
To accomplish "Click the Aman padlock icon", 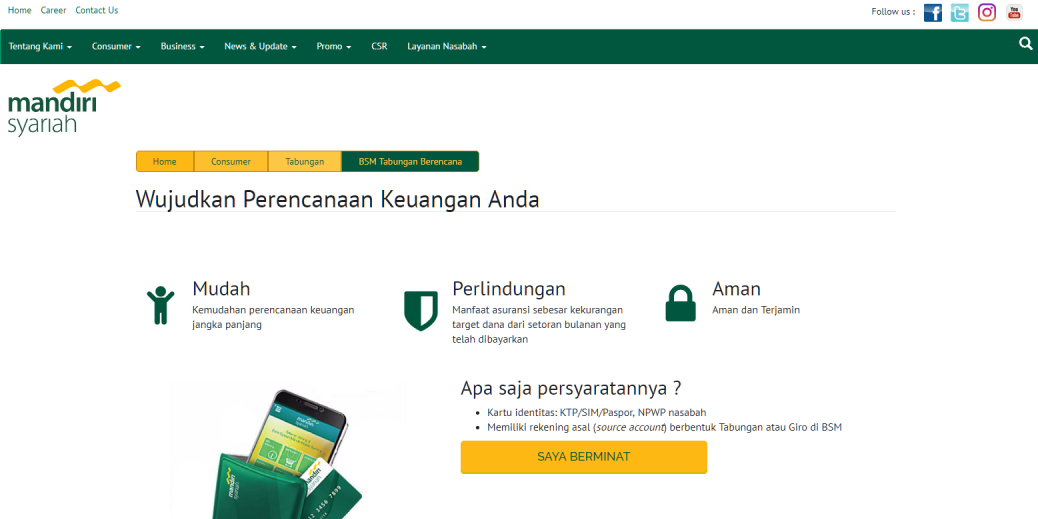I will (x=681, y=303).
